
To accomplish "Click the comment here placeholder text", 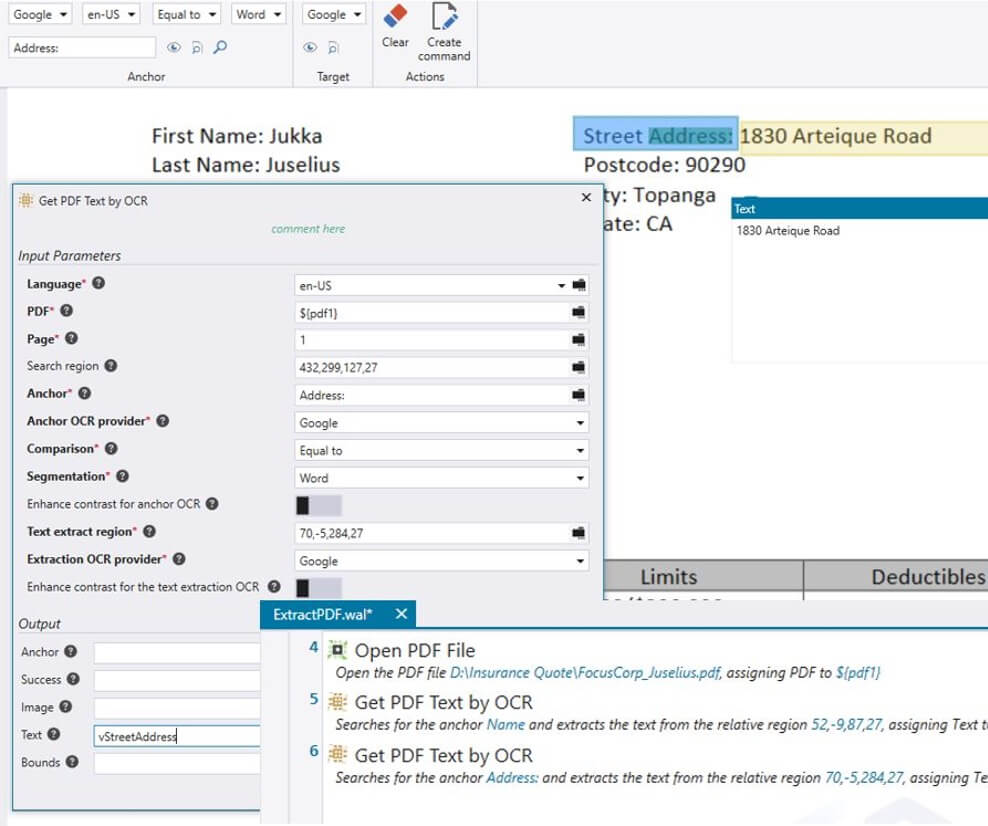I will click(308, 229).
